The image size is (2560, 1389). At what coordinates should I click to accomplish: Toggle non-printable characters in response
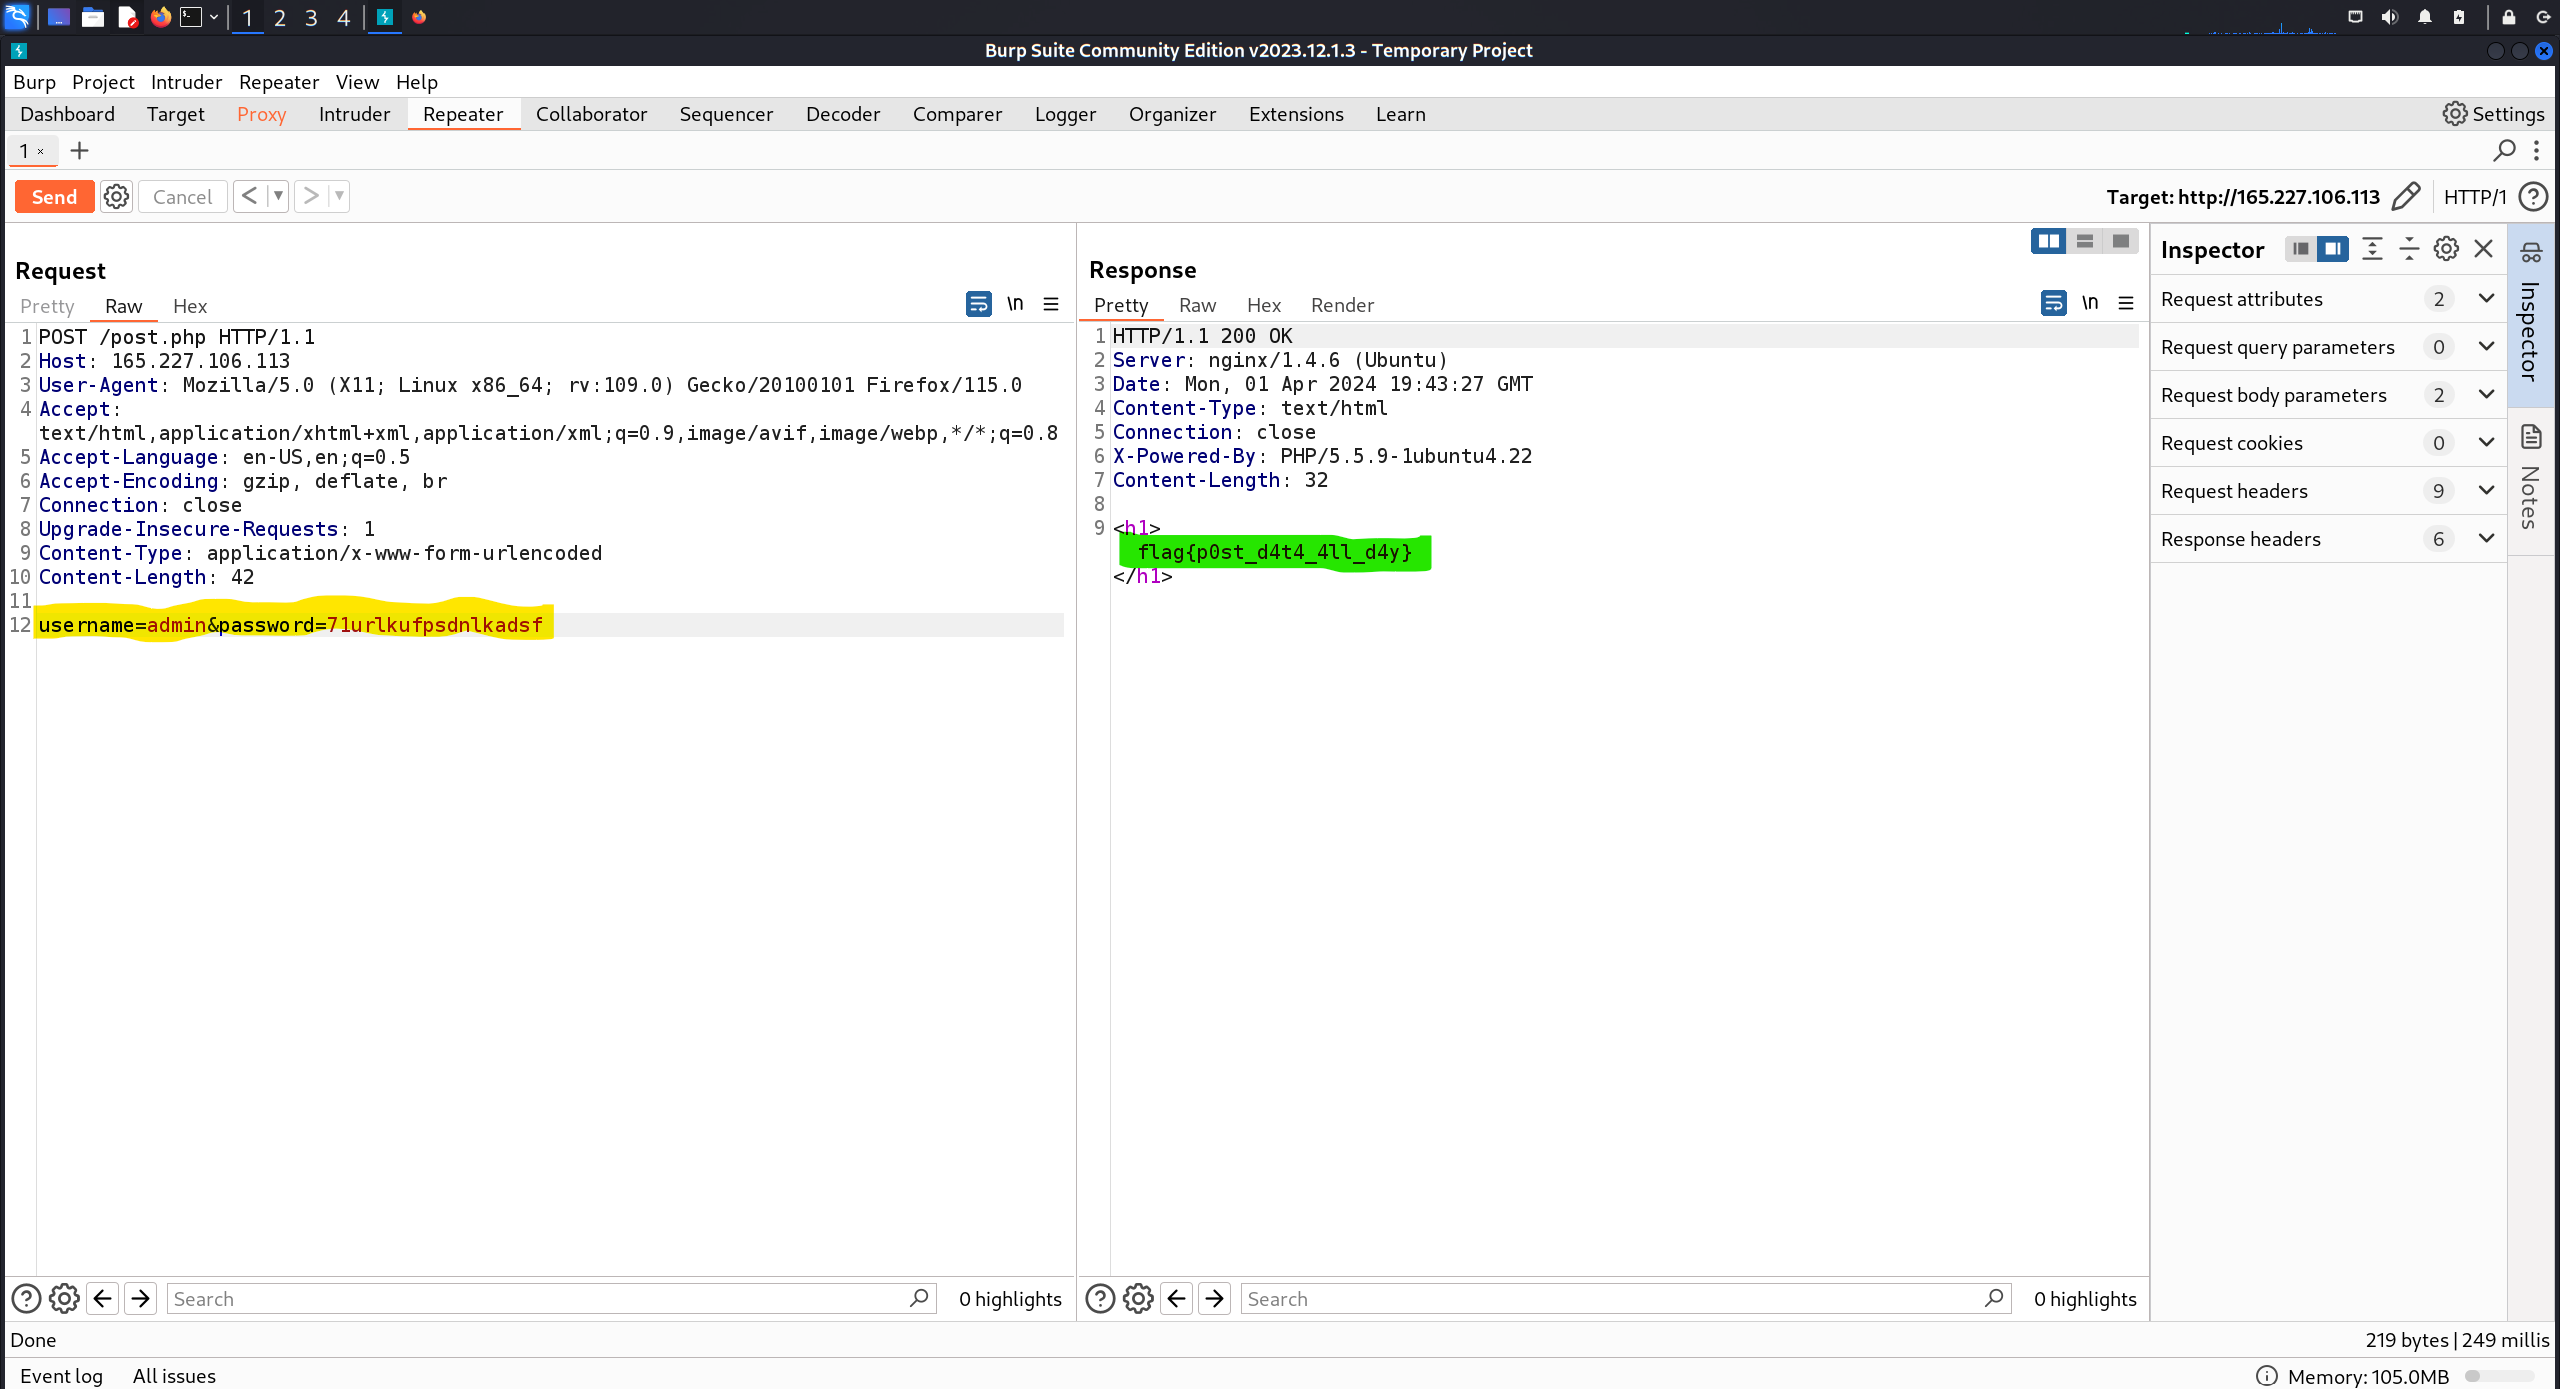point(2090,303)
